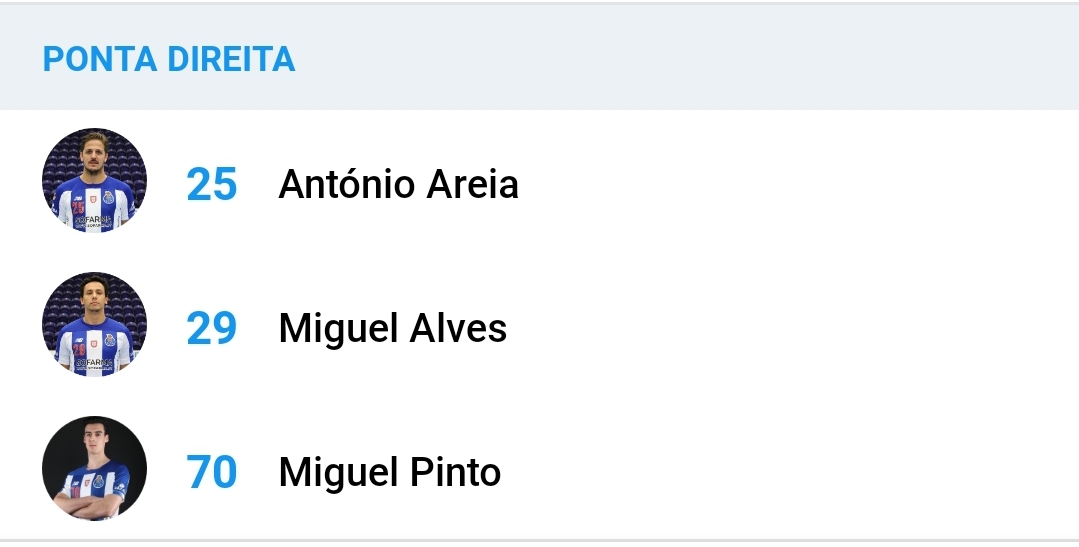Open the Miguel Alves row's empty area
The width and height of the screenshot is (1079, 547).
tap(798, 327)
